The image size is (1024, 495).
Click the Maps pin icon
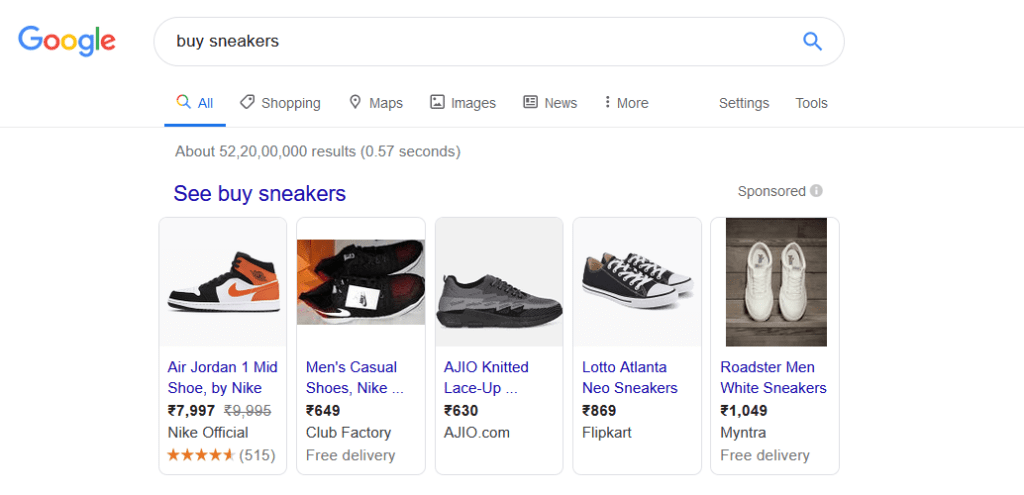(355, 102)
